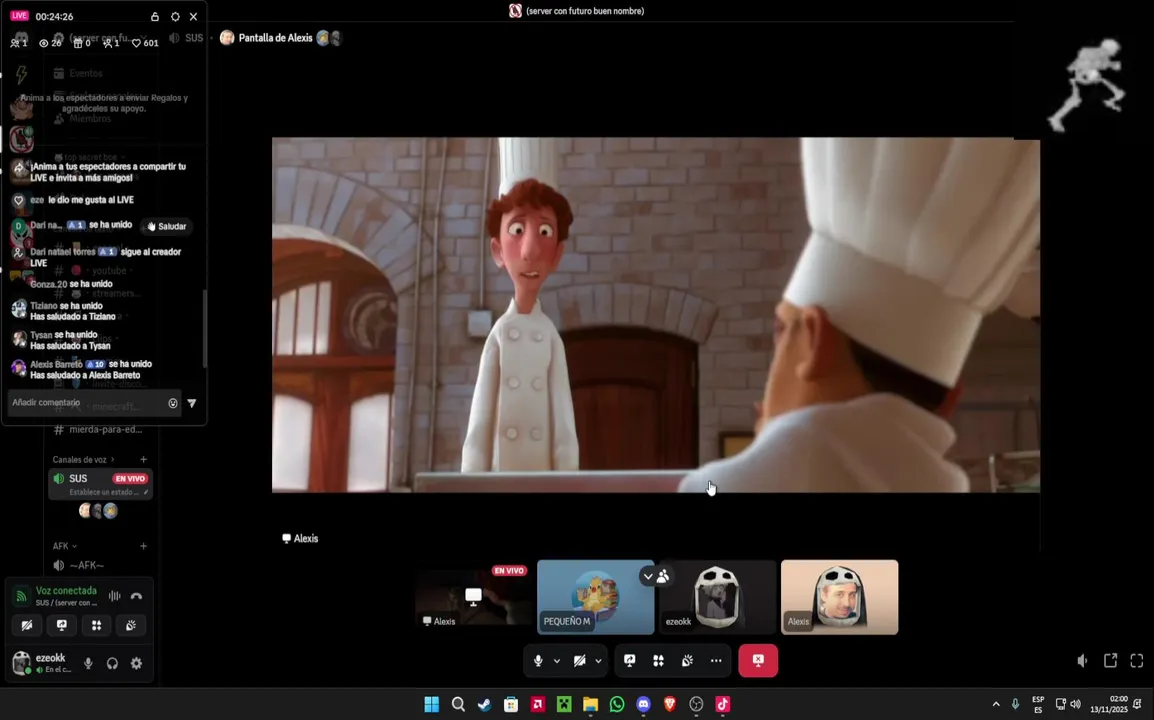Select Alexis webcam participant tile
This screenshot has width=1154, height=720.
pos(840,597)
